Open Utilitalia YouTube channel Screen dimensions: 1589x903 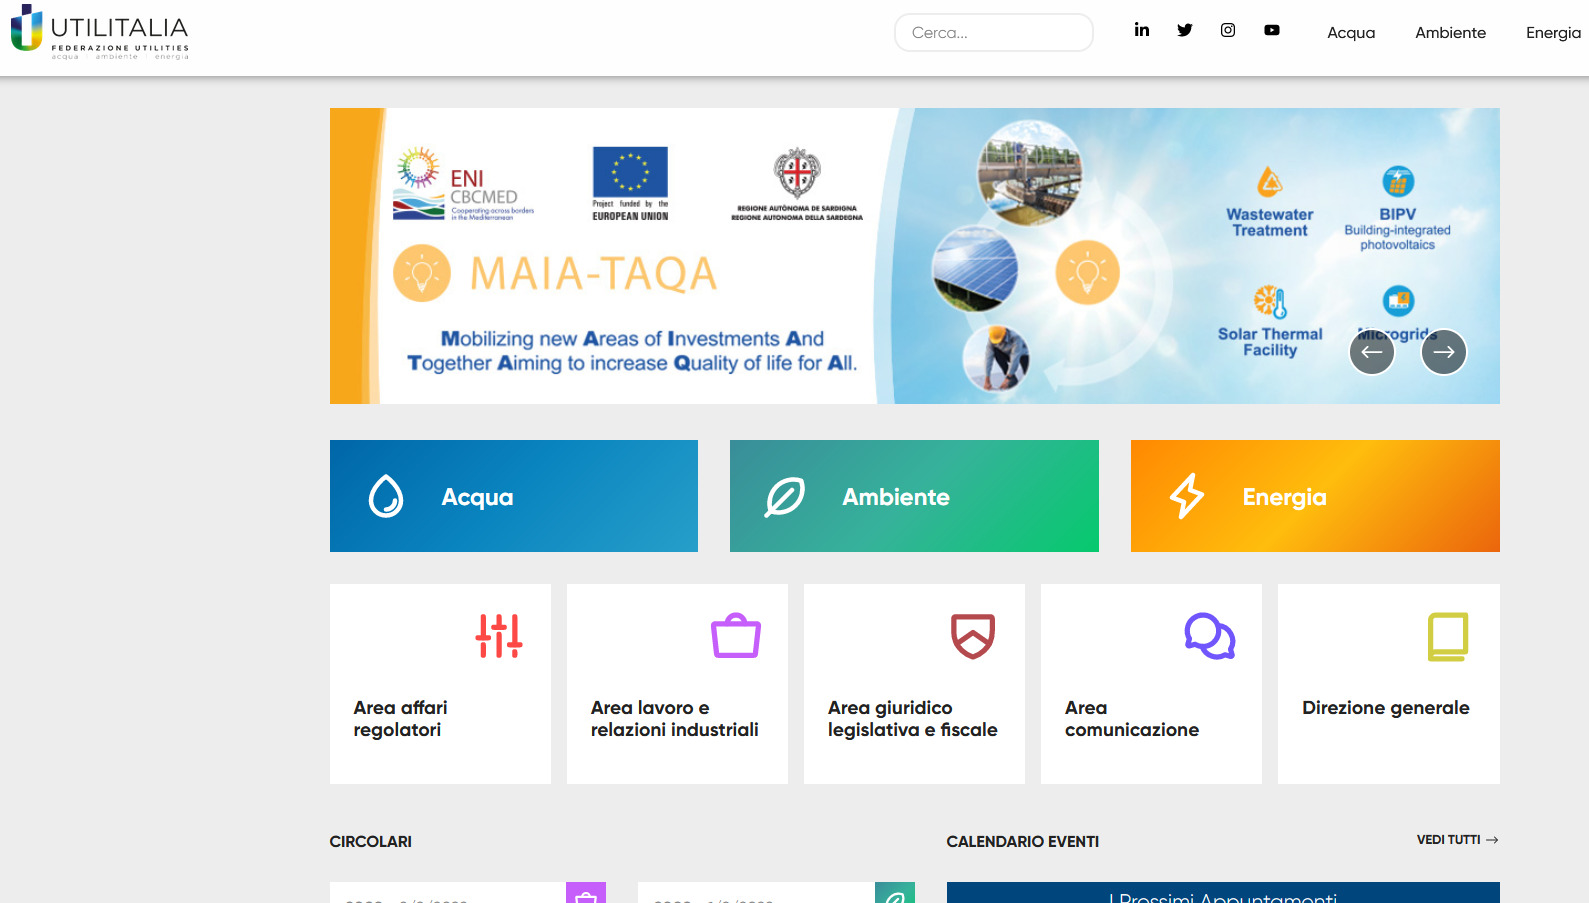point(1272,30)
